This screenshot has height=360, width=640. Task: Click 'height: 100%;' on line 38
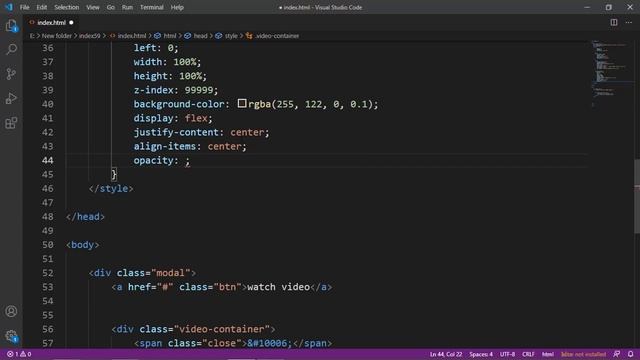[170, 76]
